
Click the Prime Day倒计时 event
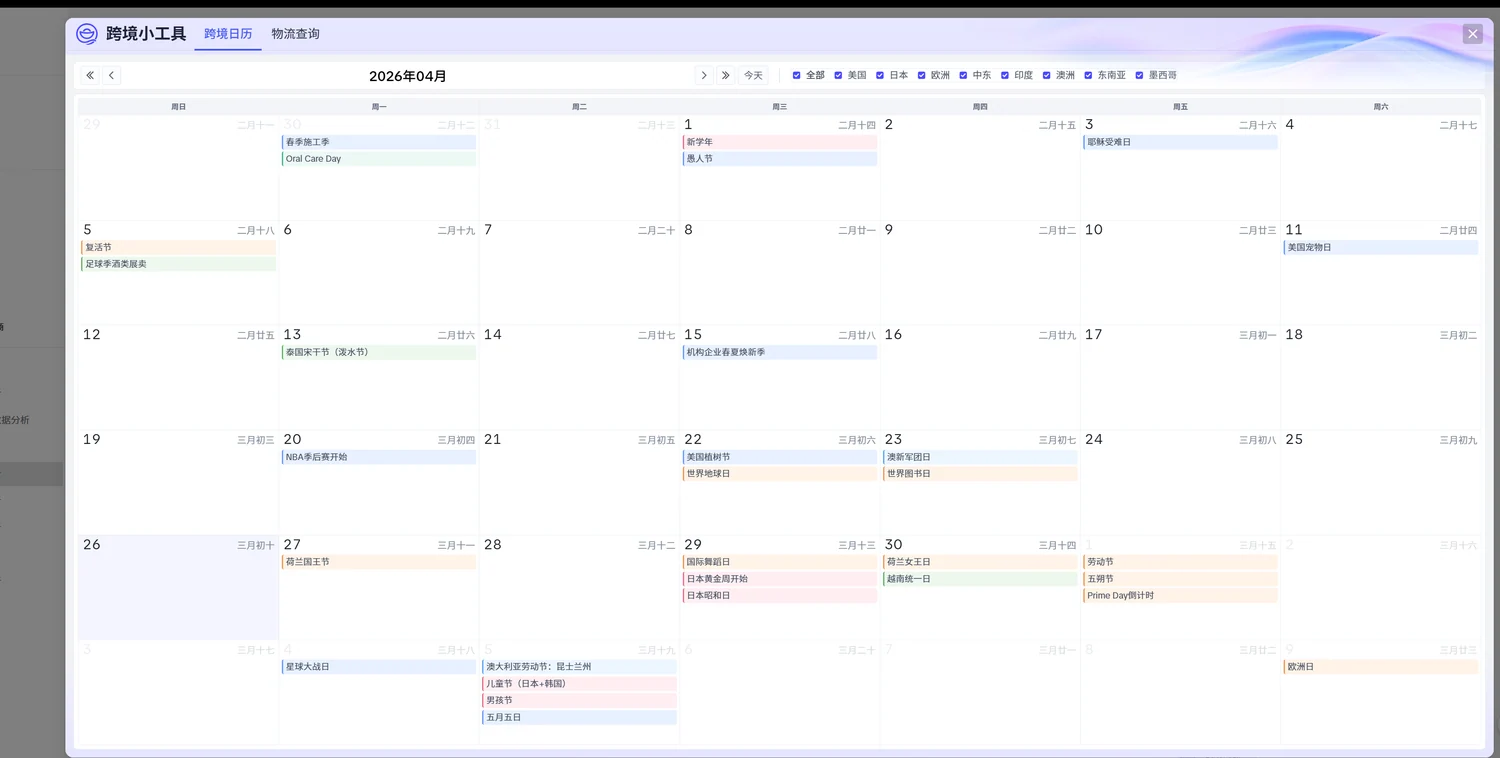[1181, 596]
